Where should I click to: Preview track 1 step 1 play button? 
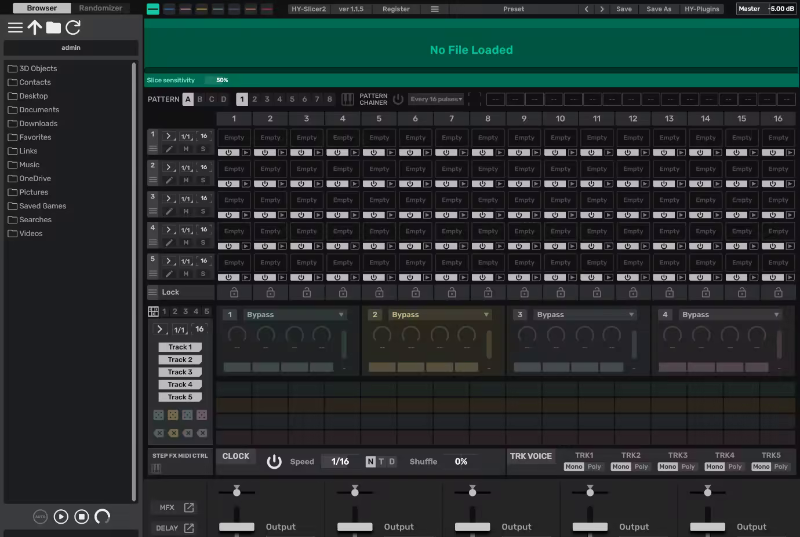click(246, 152)
